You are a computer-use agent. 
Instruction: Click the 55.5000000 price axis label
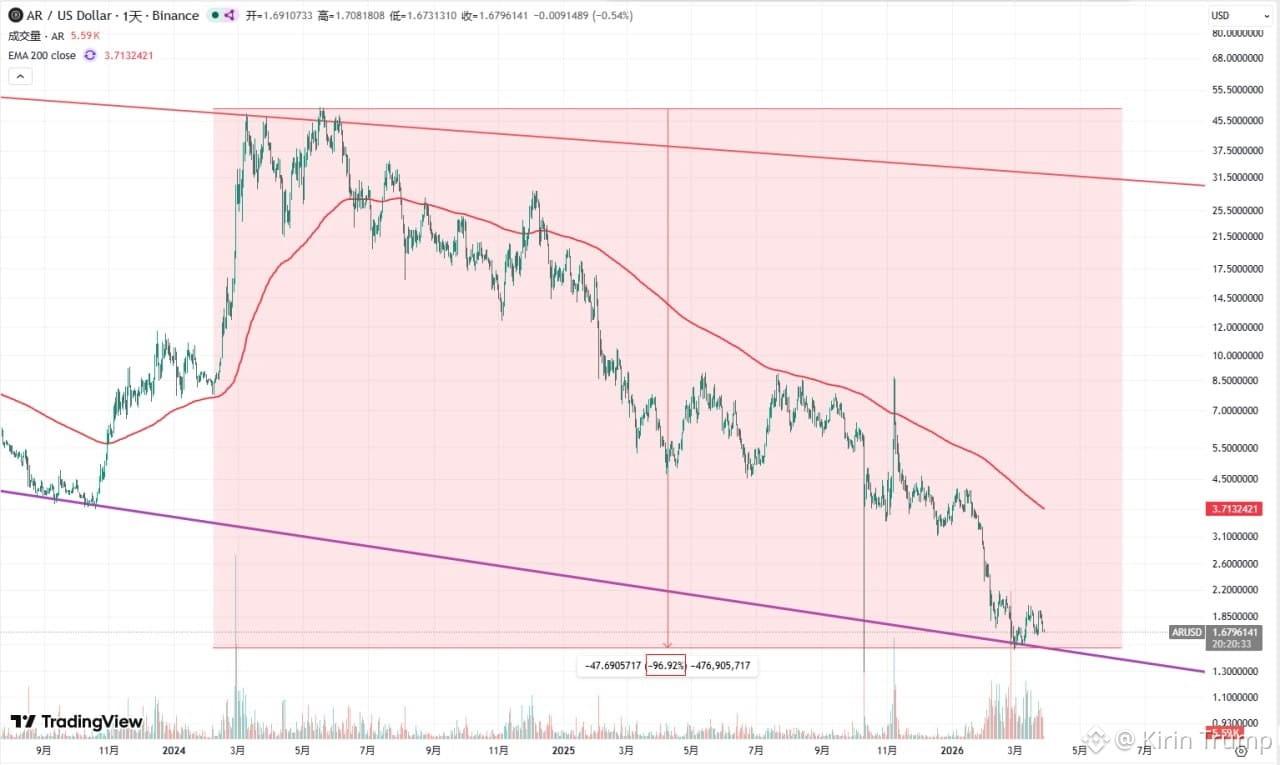tap(1239, 90)
